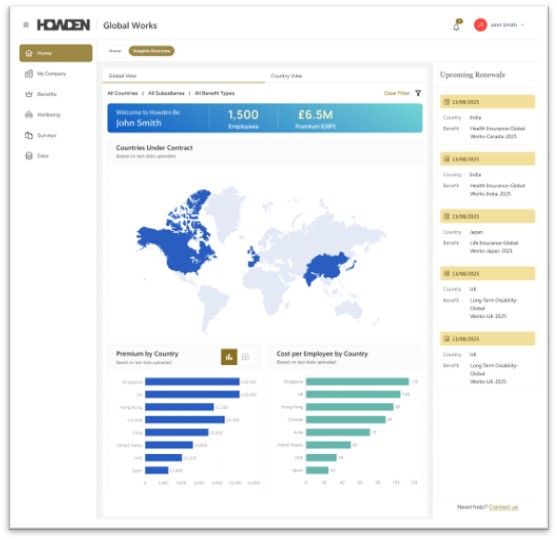This screenshot has width=557, height=540.
Task: Toggle Premium by Country bar chart view
Action: [x=229, y=357]
